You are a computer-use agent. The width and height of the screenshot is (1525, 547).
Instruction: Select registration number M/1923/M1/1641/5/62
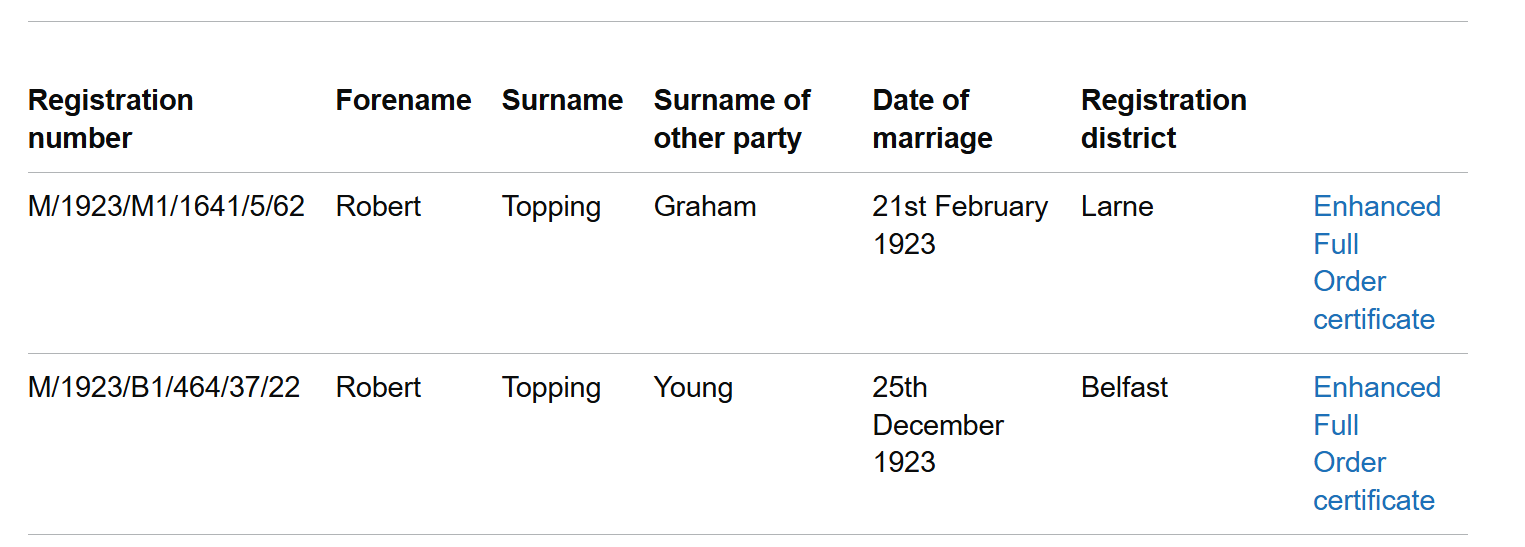point(166,207)
